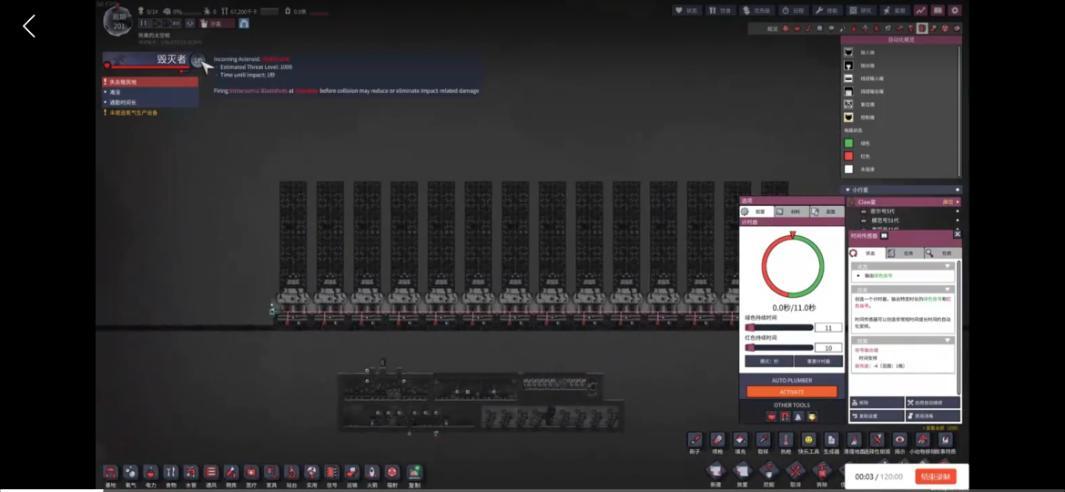This screenshot has height=492, width=1065.
Task: Collapse the 小行星 list header
Action: 846,190
